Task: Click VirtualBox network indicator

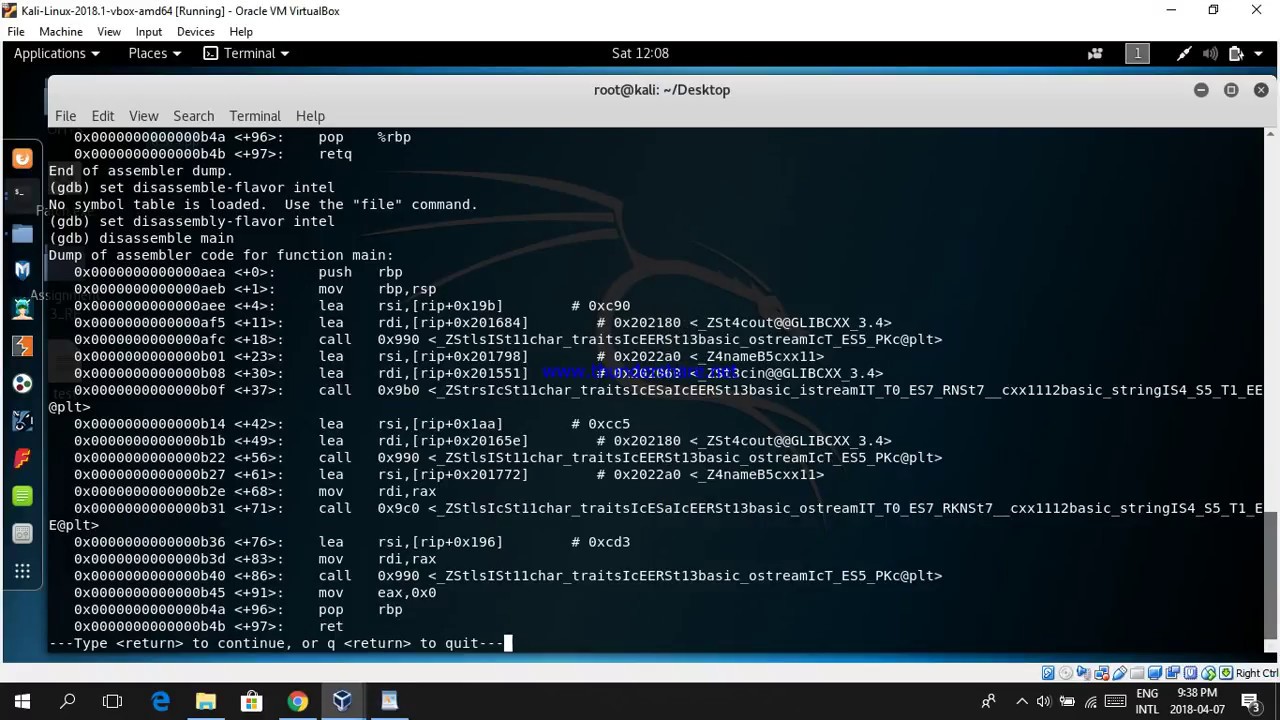Action: (1102, 673)
